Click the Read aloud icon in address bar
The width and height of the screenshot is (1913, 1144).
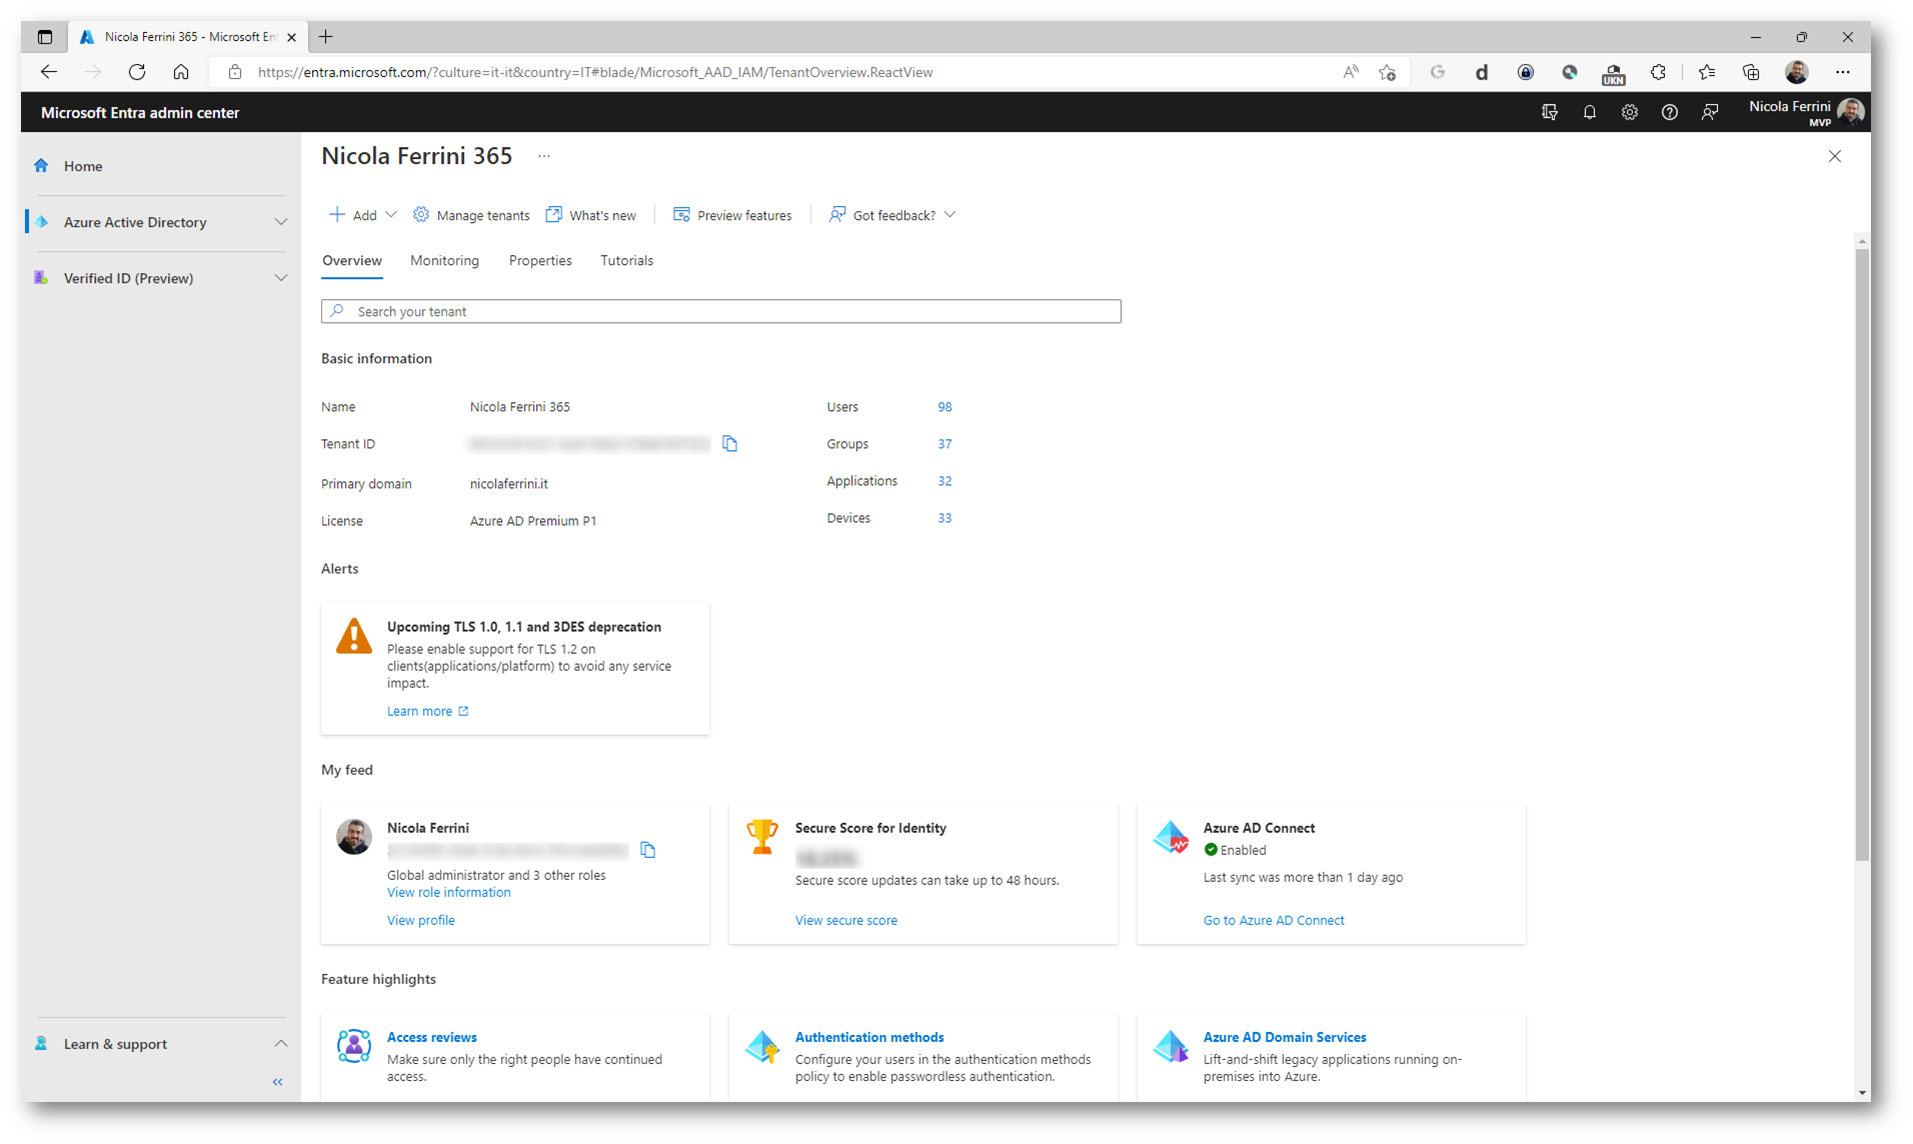pyautogui.click(x=1351, y=72)
